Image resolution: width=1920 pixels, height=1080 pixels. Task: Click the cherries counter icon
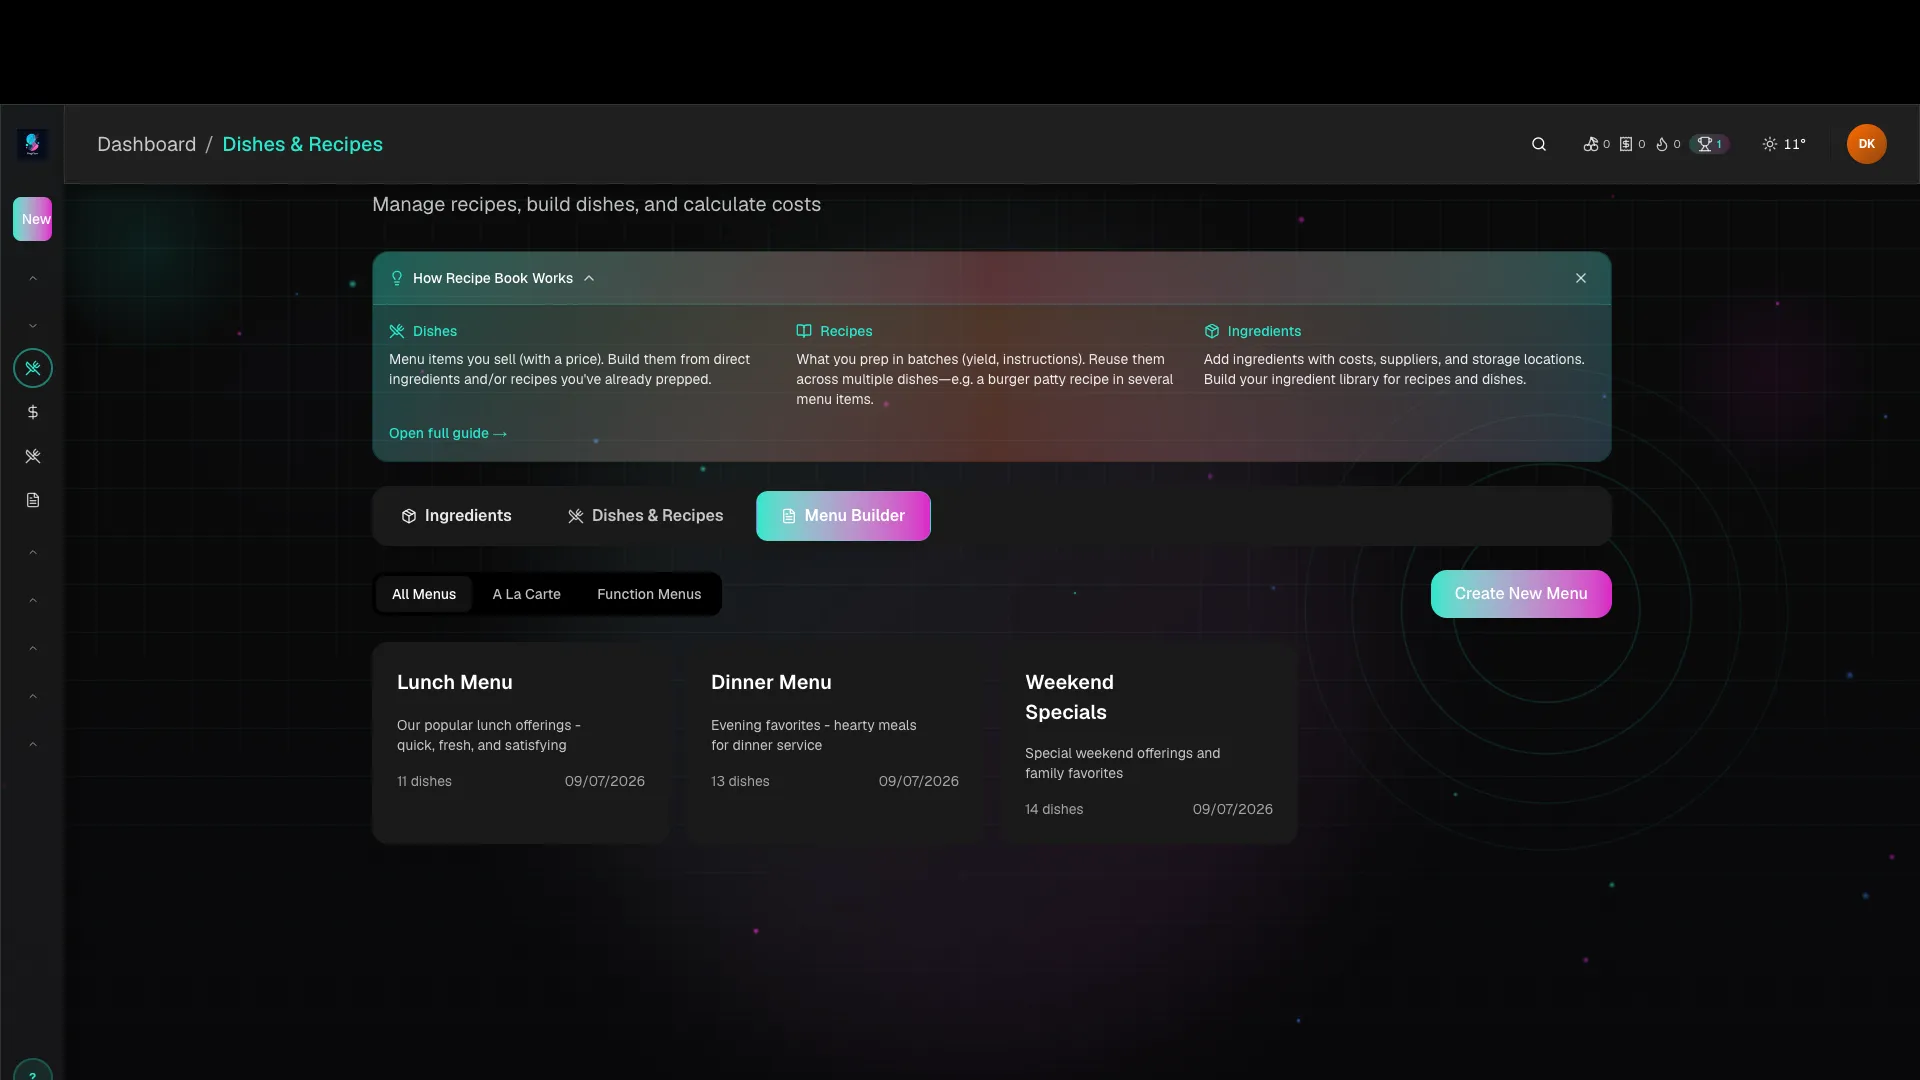pos(1590,144)
